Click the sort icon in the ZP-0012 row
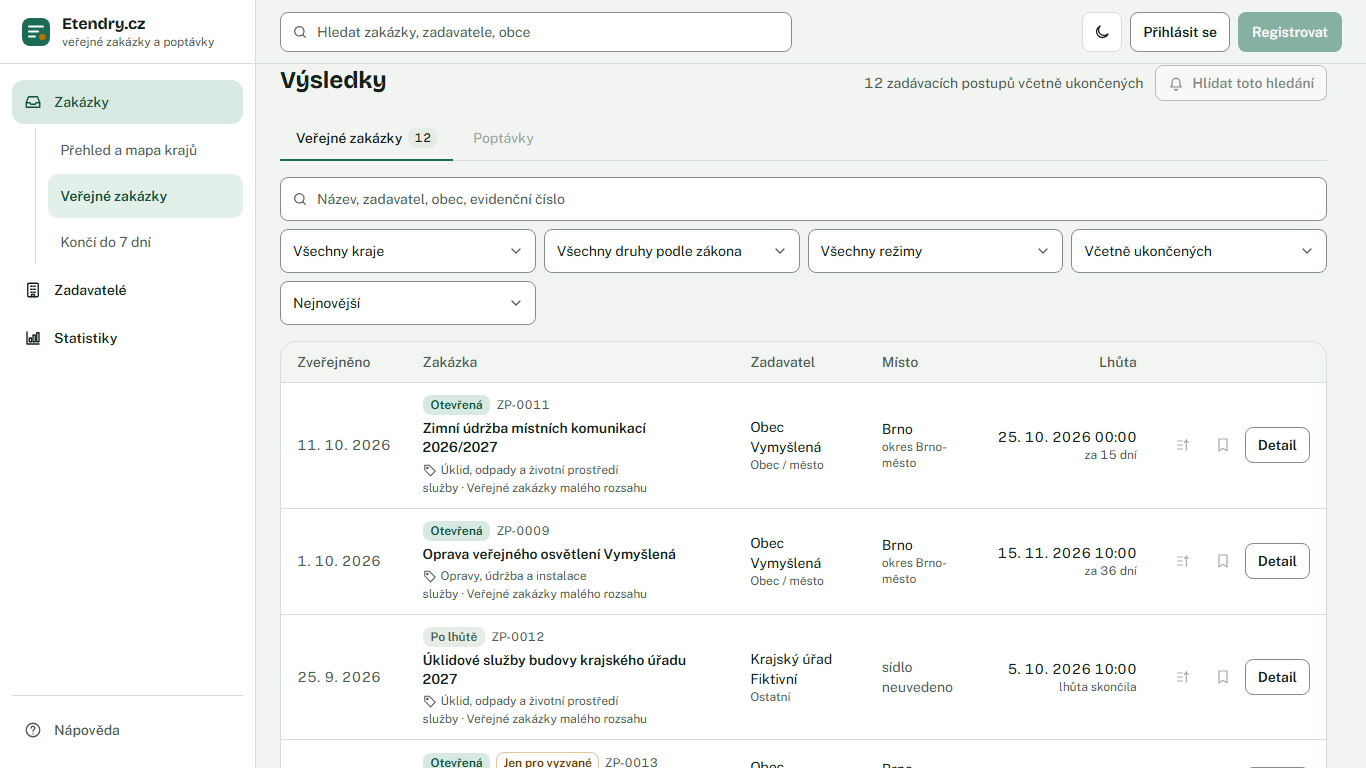Viewport: 1366px width, 768px height. (1183, 677)
